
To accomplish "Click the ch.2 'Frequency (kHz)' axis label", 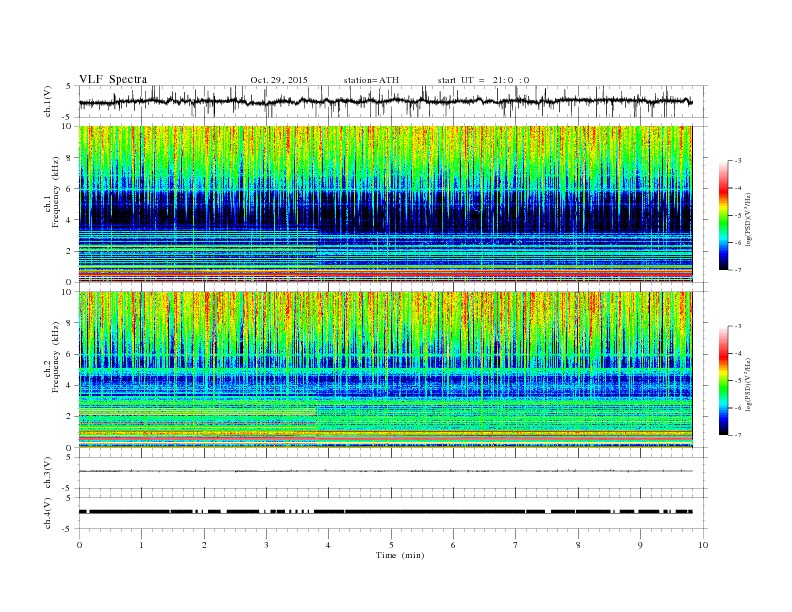I will 56,356.
